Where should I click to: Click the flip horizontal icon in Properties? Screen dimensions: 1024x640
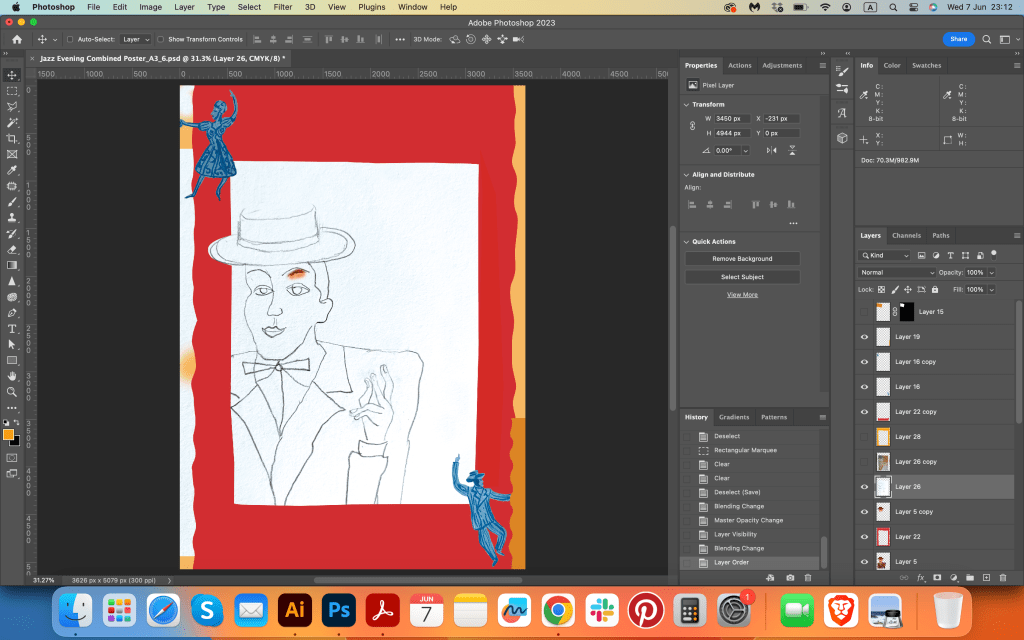click(771, 150)
